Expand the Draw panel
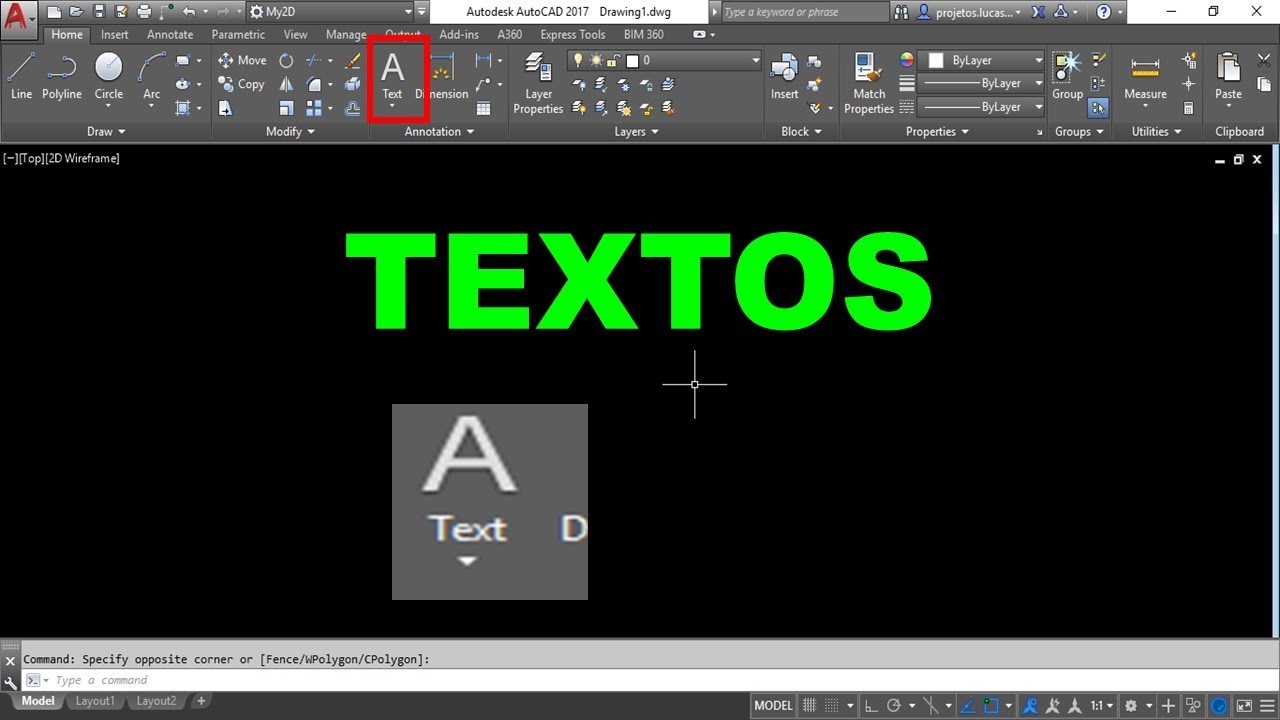 pyautogui.click(x=106, y=131)
